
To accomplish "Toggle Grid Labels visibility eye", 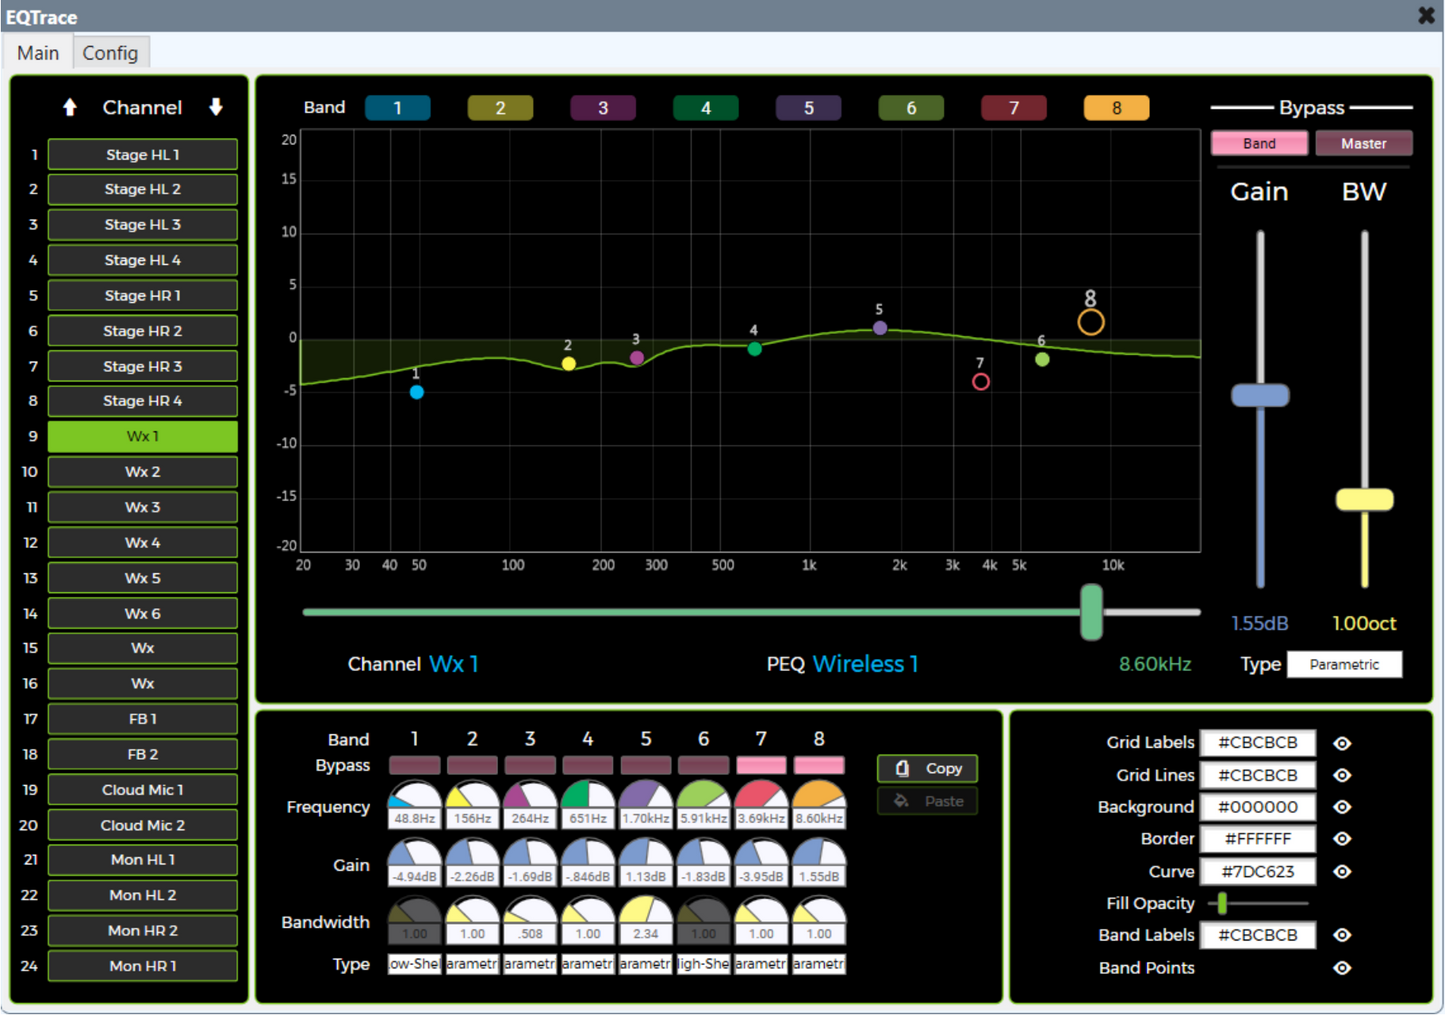I will (1342, 743).
